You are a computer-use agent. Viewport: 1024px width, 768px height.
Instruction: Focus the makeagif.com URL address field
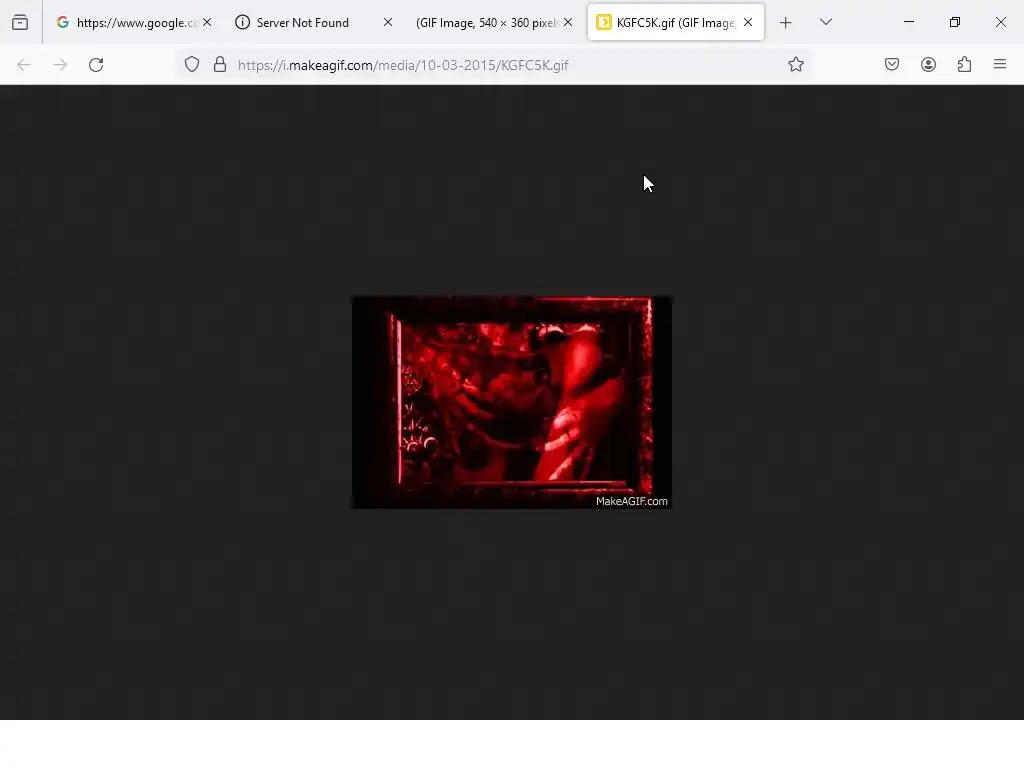point(496,65)
